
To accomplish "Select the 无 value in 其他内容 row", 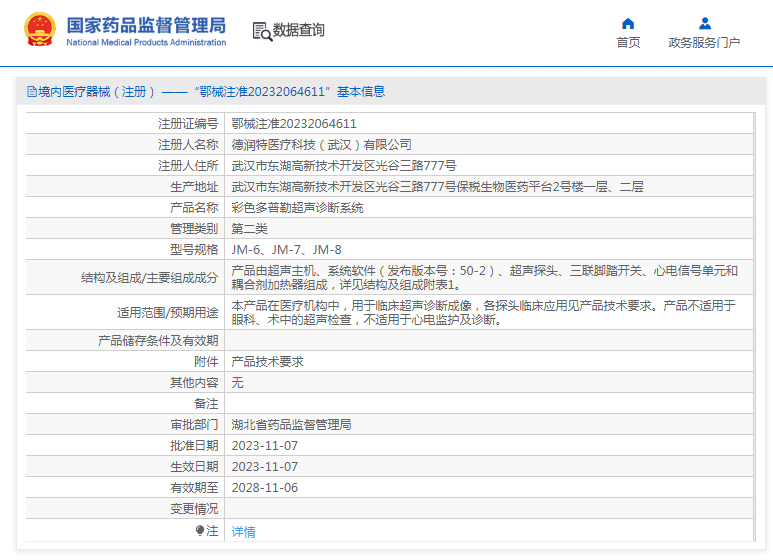I will coord(237,383).
